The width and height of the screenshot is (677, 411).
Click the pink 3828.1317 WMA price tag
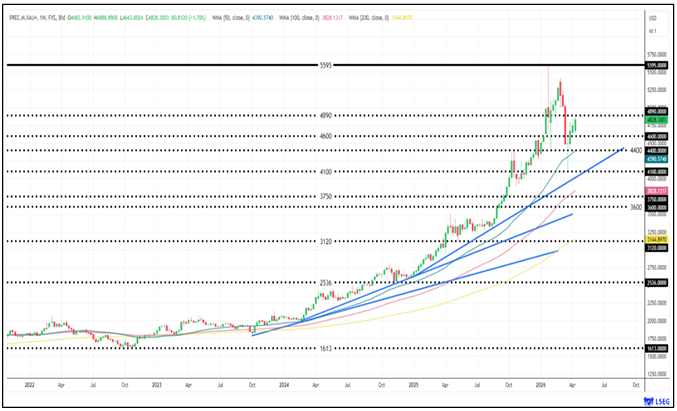click(657, 190)
